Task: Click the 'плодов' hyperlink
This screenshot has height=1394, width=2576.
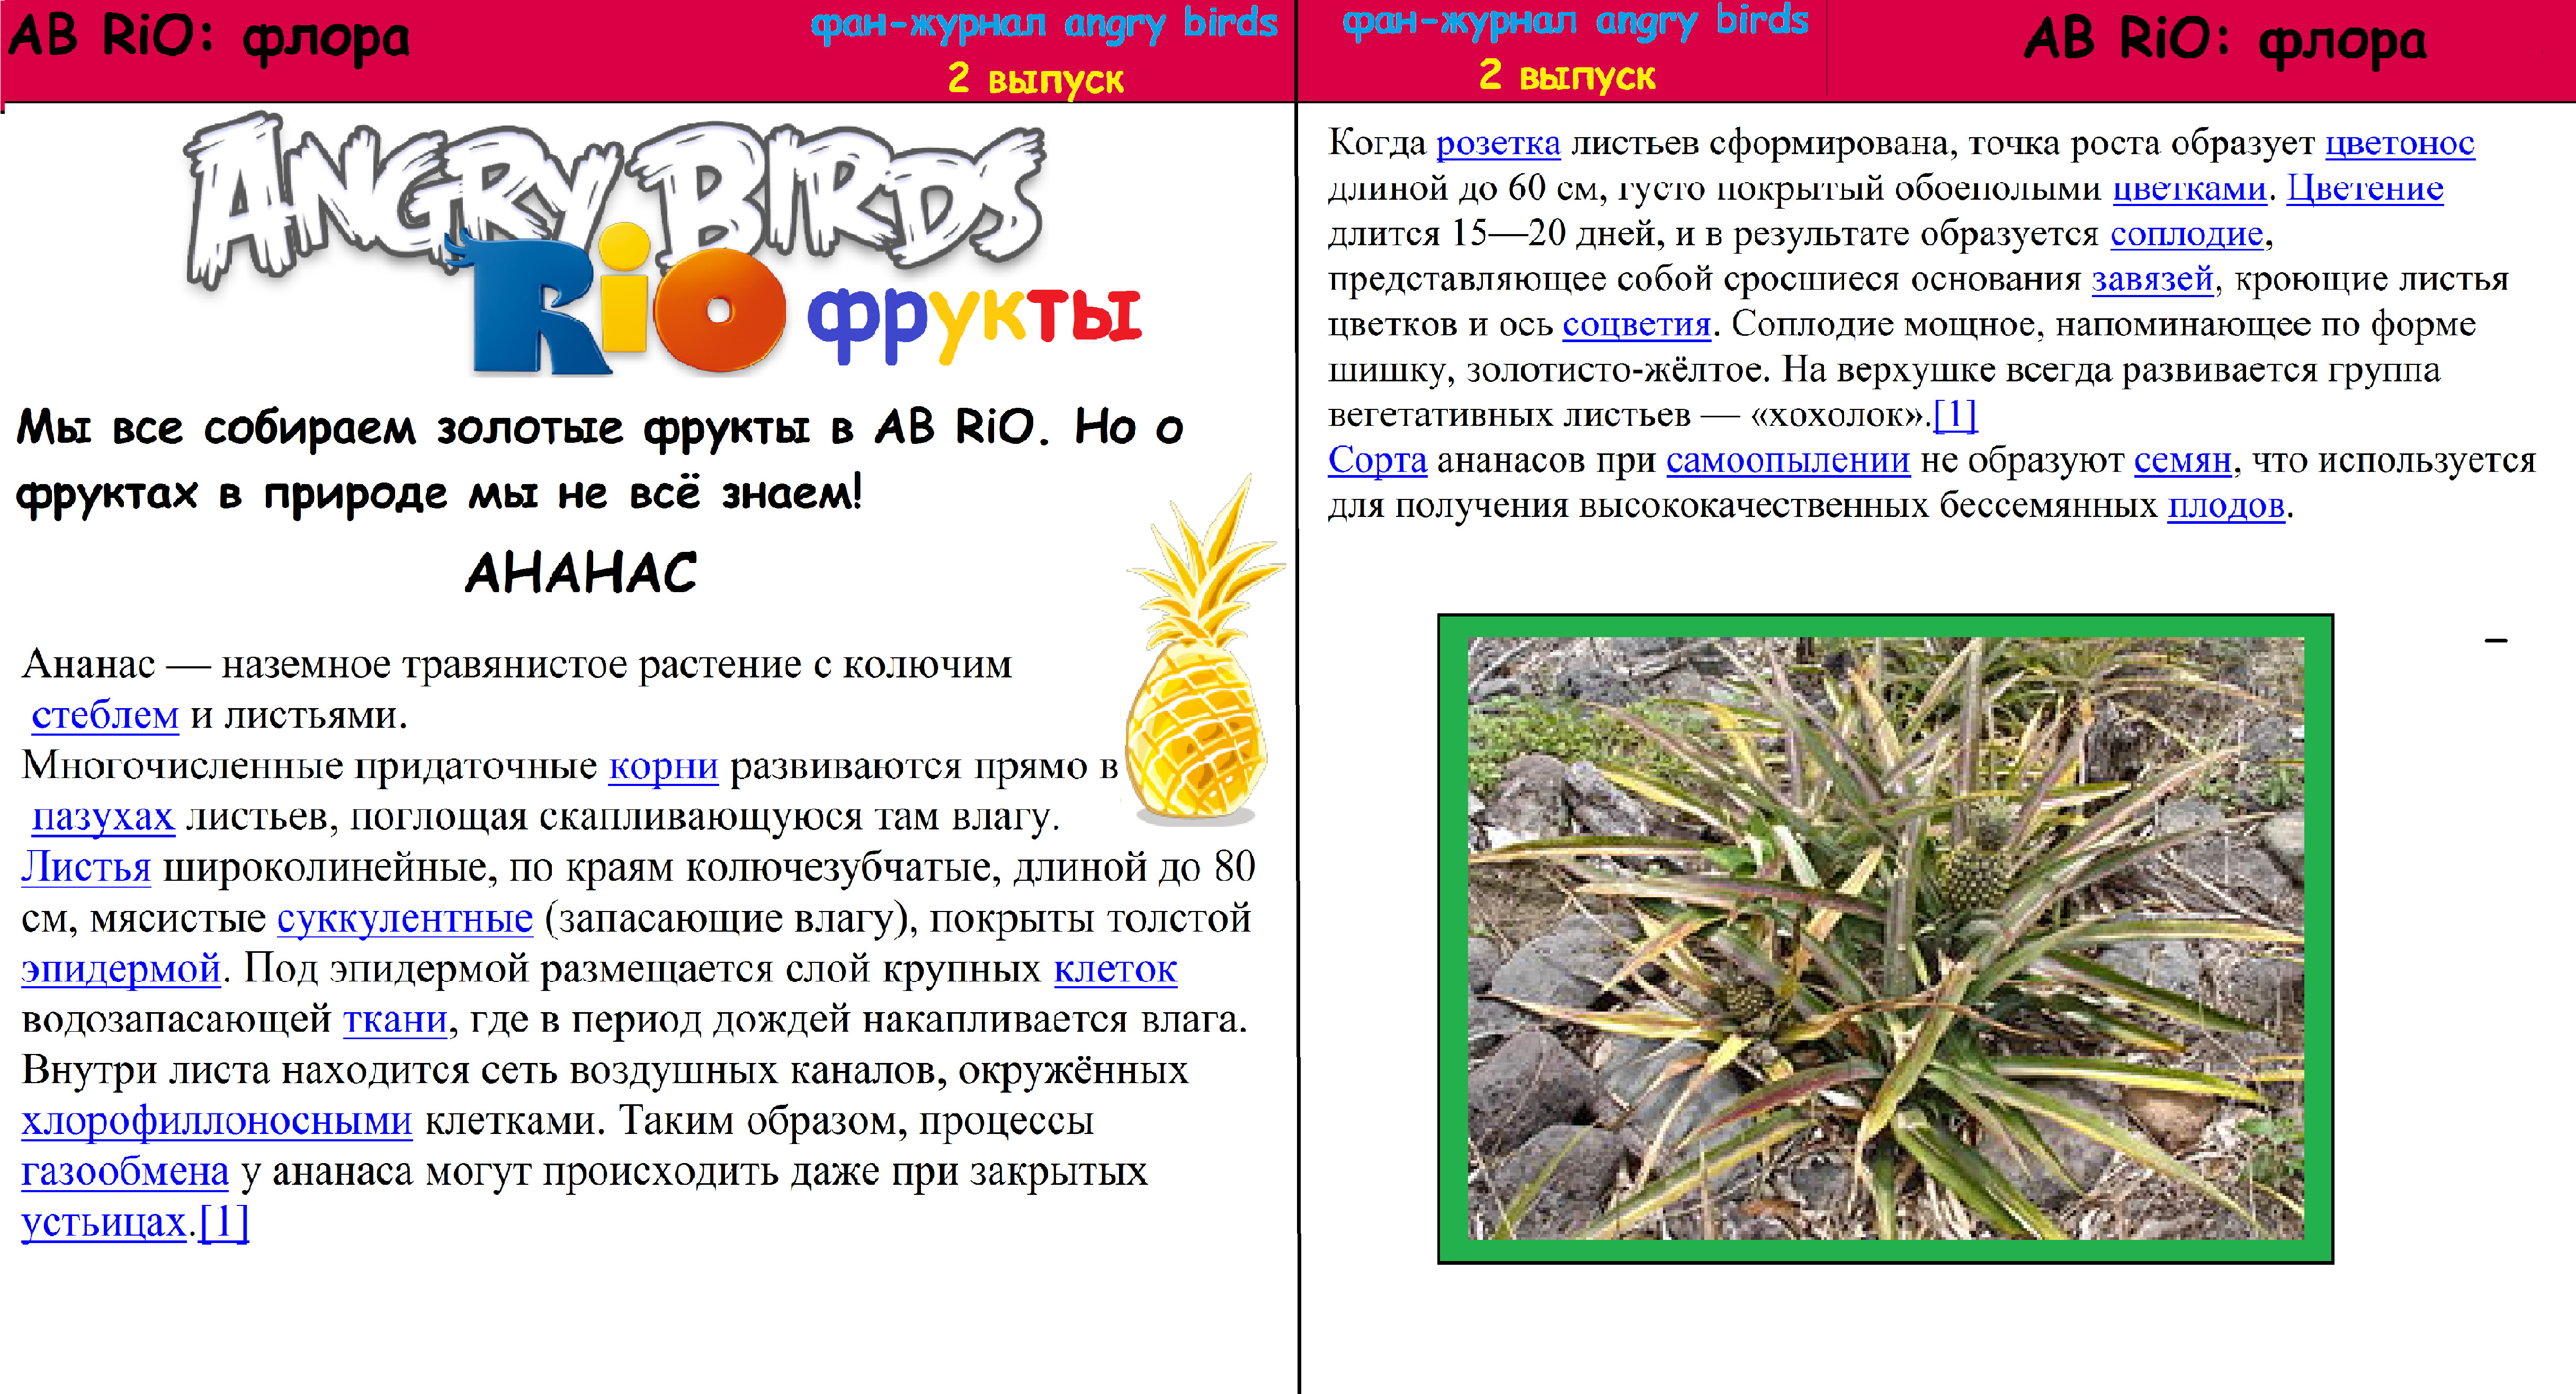Action: coord(2226,506)
